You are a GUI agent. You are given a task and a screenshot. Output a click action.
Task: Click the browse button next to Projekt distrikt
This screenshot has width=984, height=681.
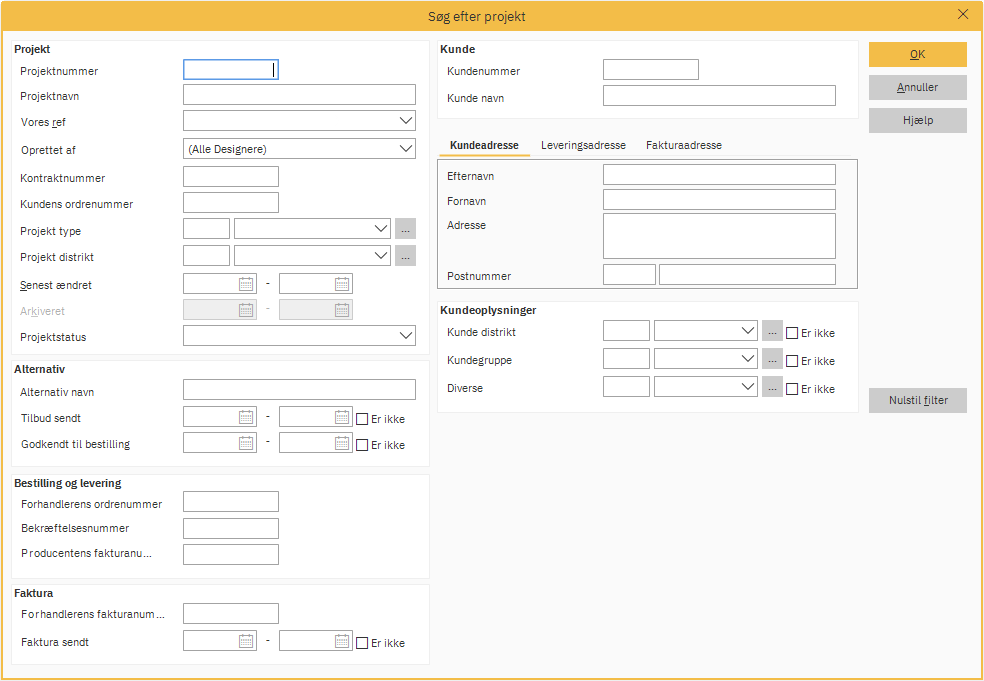tap(405, 256)
